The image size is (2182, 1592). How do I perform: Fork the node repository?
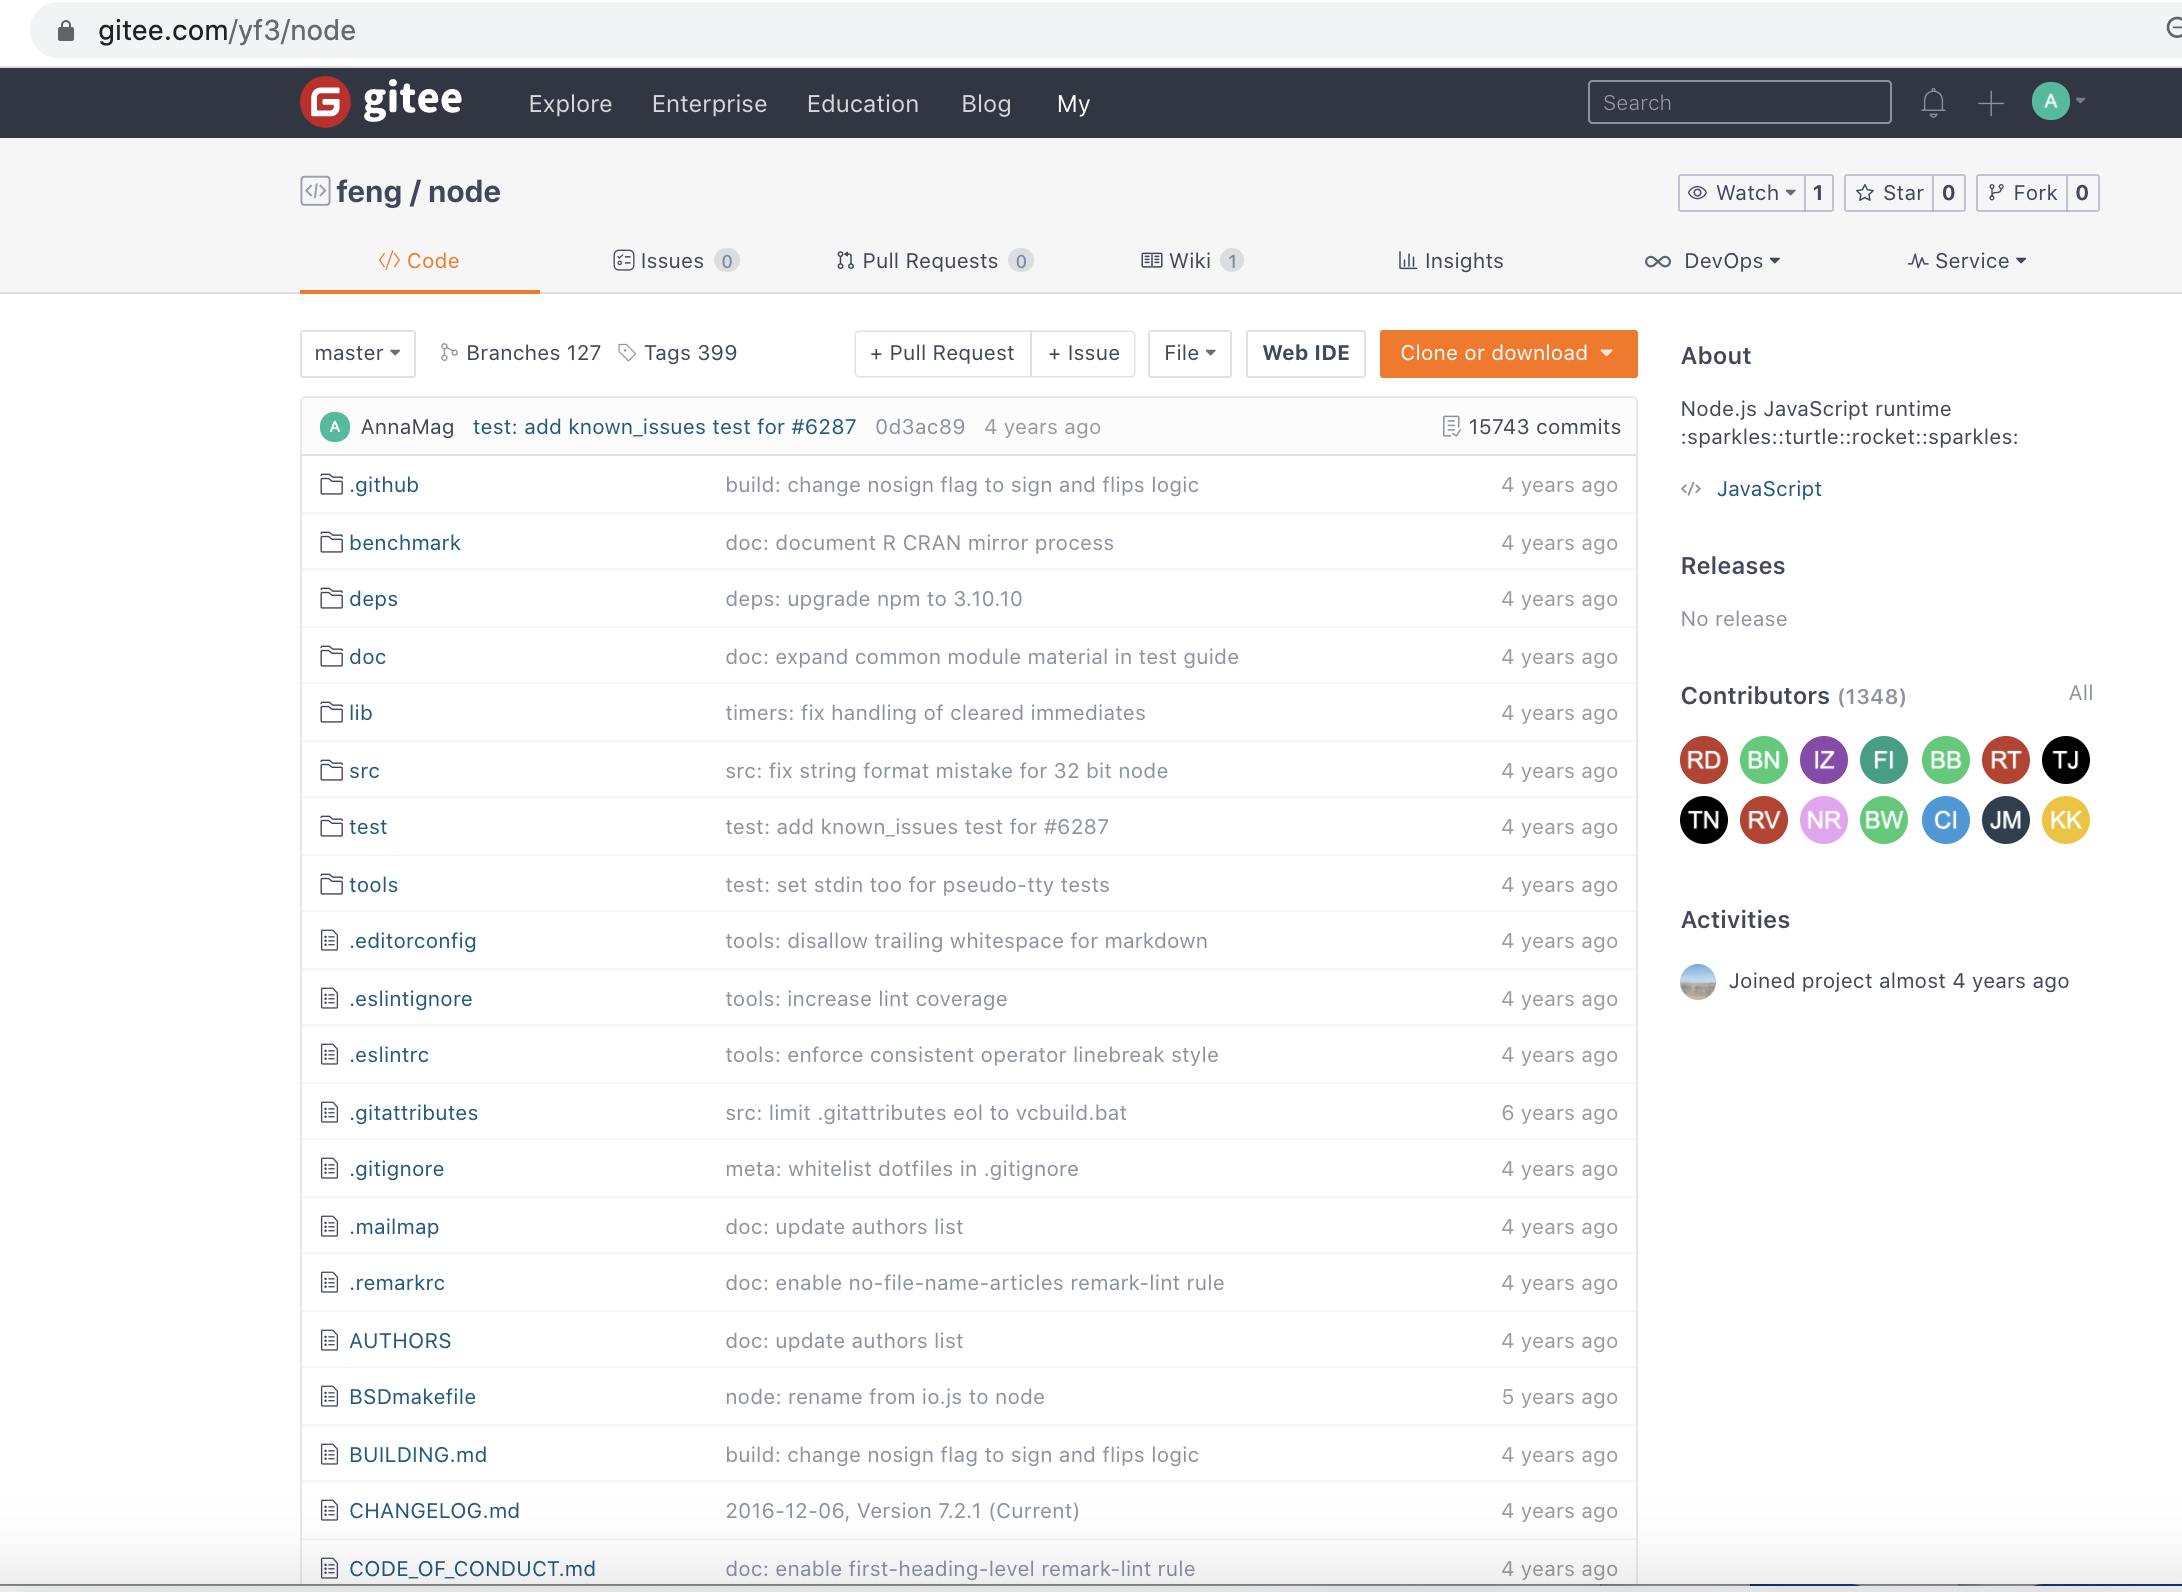(x=2022, y=193)
